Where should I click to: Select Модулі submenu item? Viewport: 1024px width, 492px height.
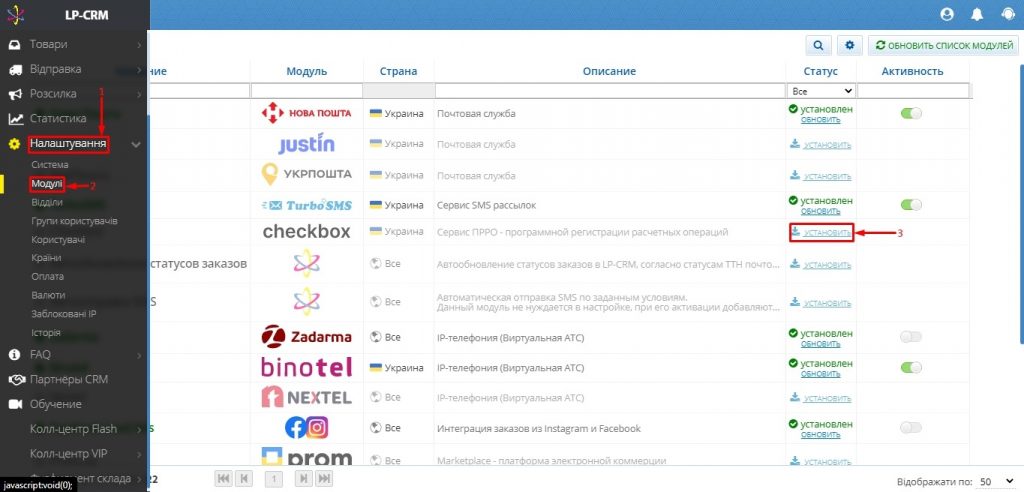pos(47,184)
